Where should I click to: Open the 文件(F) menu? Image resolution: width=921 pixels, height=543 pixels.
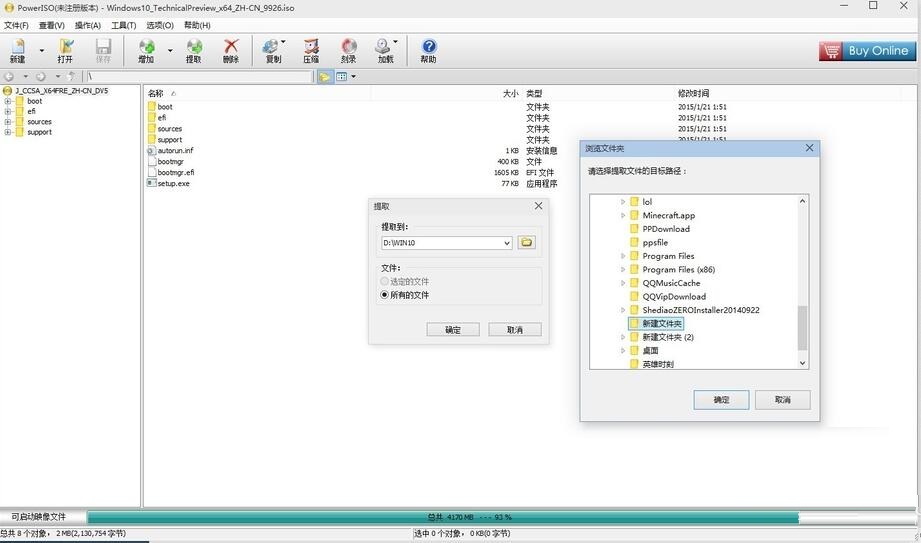(x=16, y=25)
